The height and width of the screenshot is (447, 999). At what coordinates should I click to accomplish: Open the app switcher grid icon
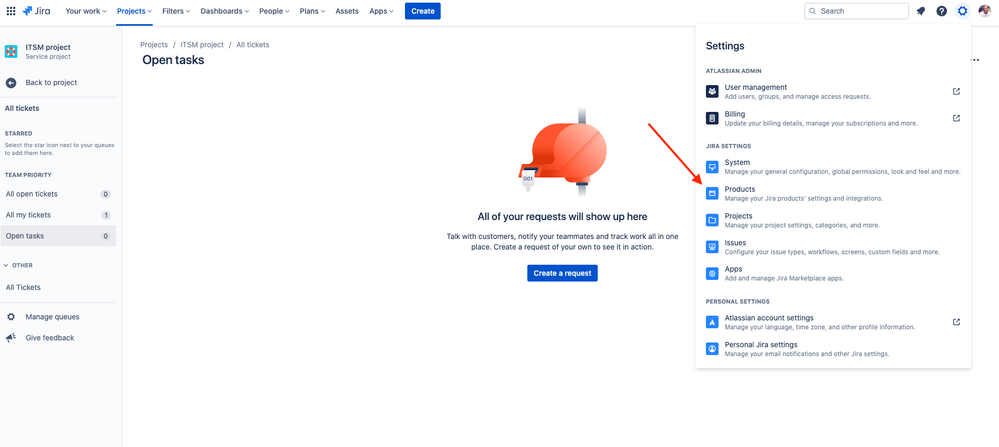click(x=11, y=11)
